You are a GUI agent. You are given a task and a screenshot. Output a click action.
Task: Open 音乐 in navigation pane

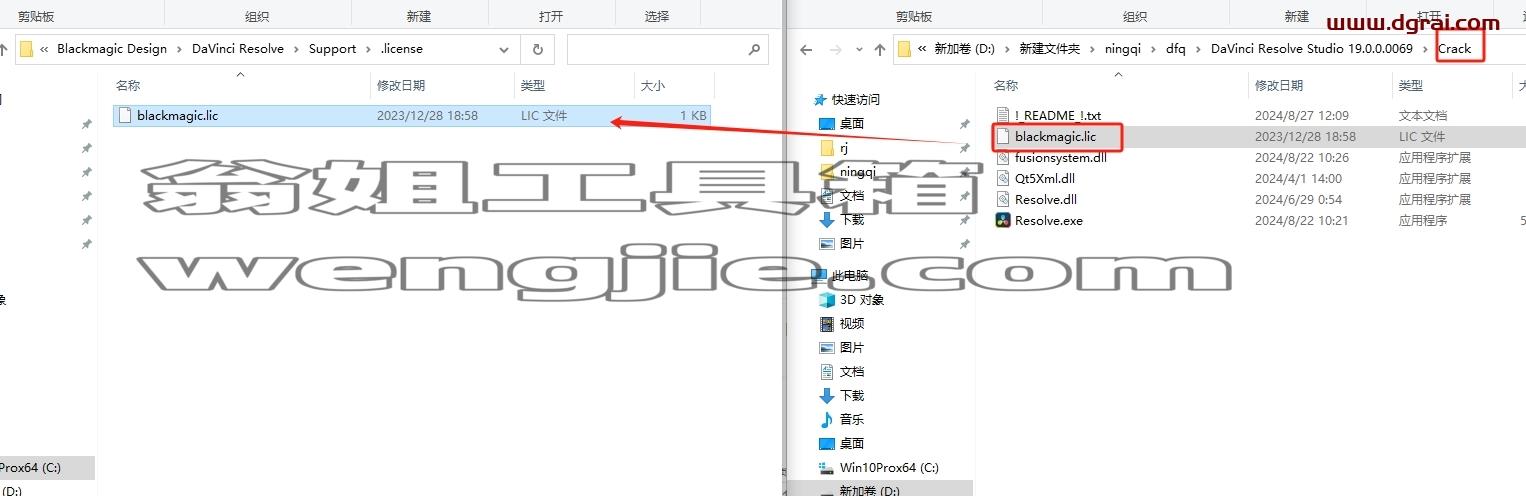click(851, 419)
